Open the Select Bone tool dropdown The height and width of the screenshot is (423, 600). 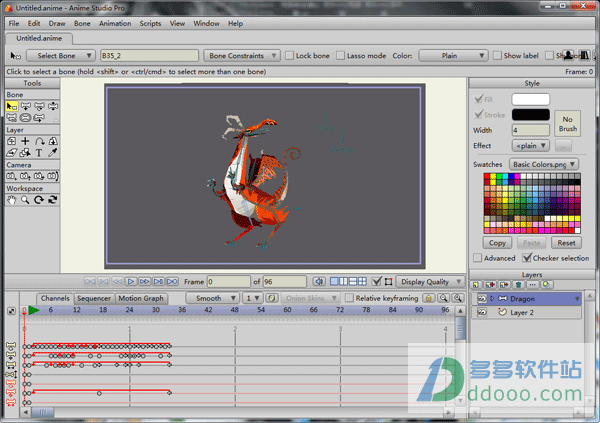pos(61,56)
